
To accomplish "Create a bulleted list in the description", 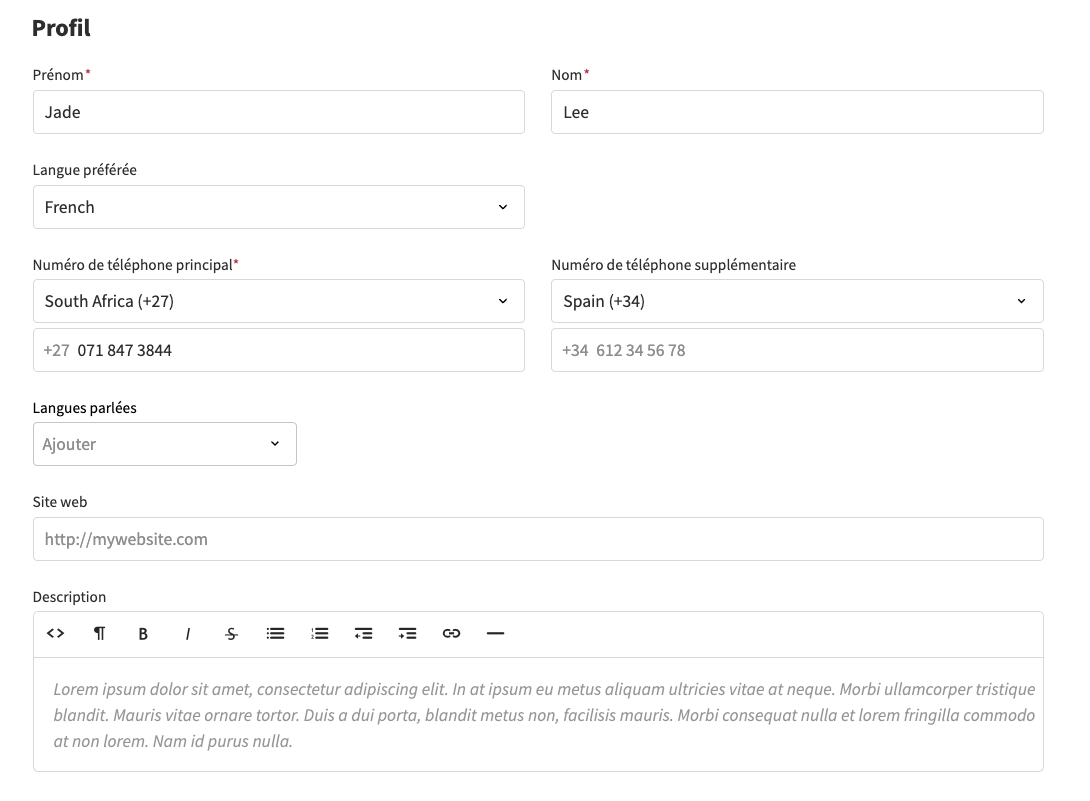I will [275, 633].
